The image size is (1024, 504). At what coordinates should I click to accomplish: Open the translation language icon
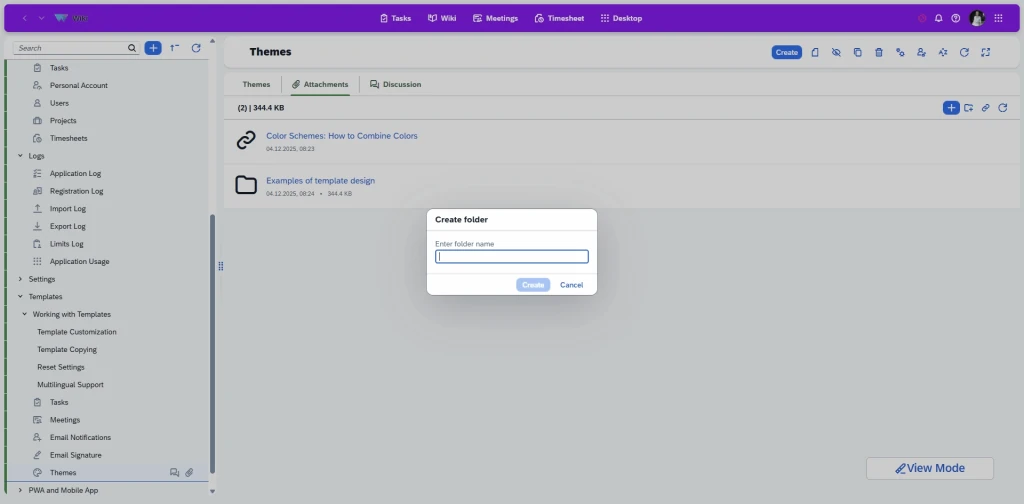click(942, 52)
